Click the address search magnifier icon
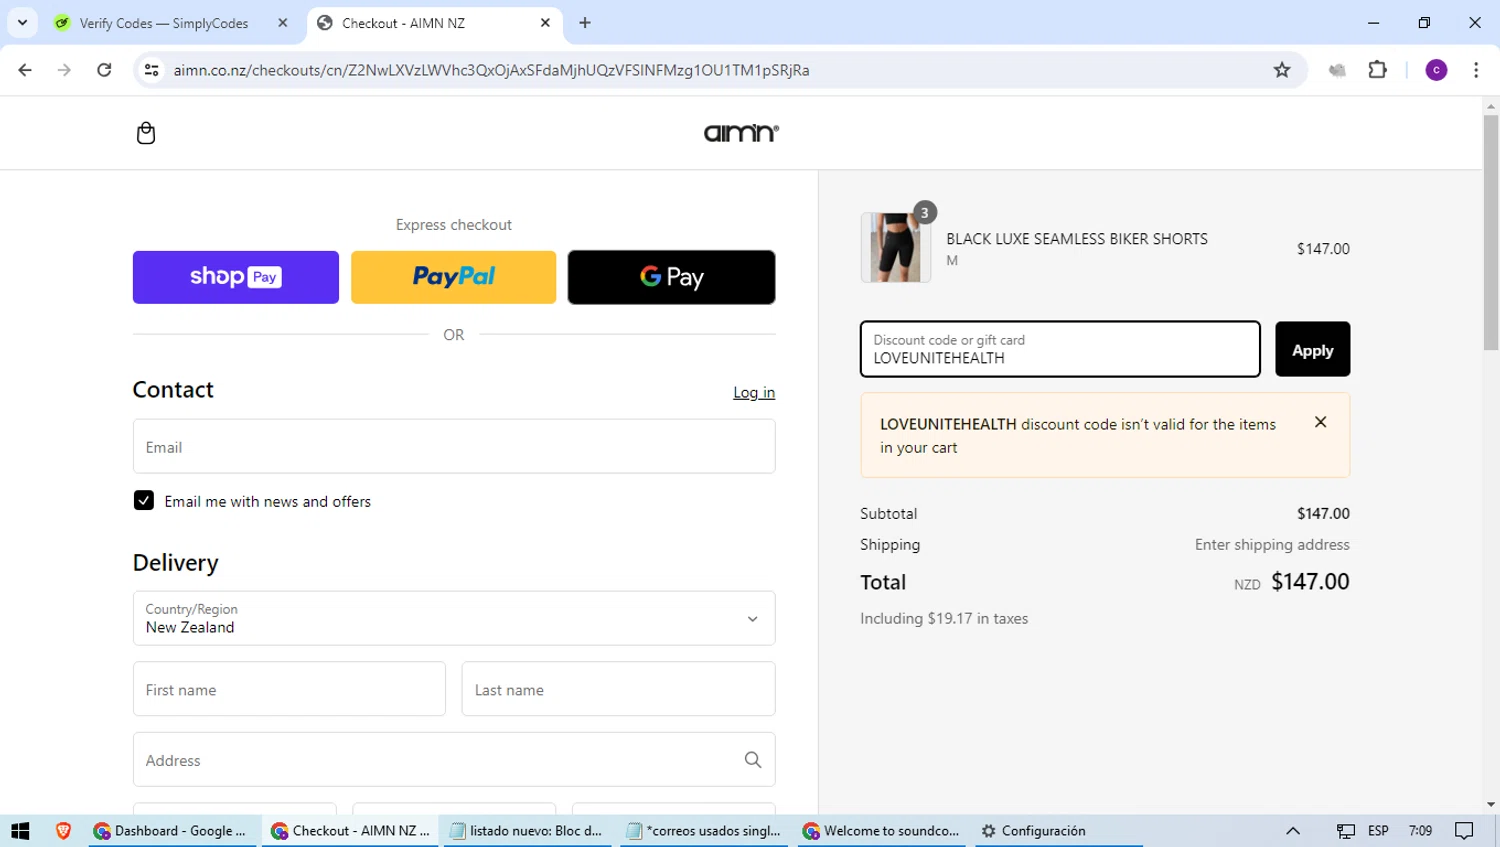This screenshot has height=847, width=1500. [753, 760]
